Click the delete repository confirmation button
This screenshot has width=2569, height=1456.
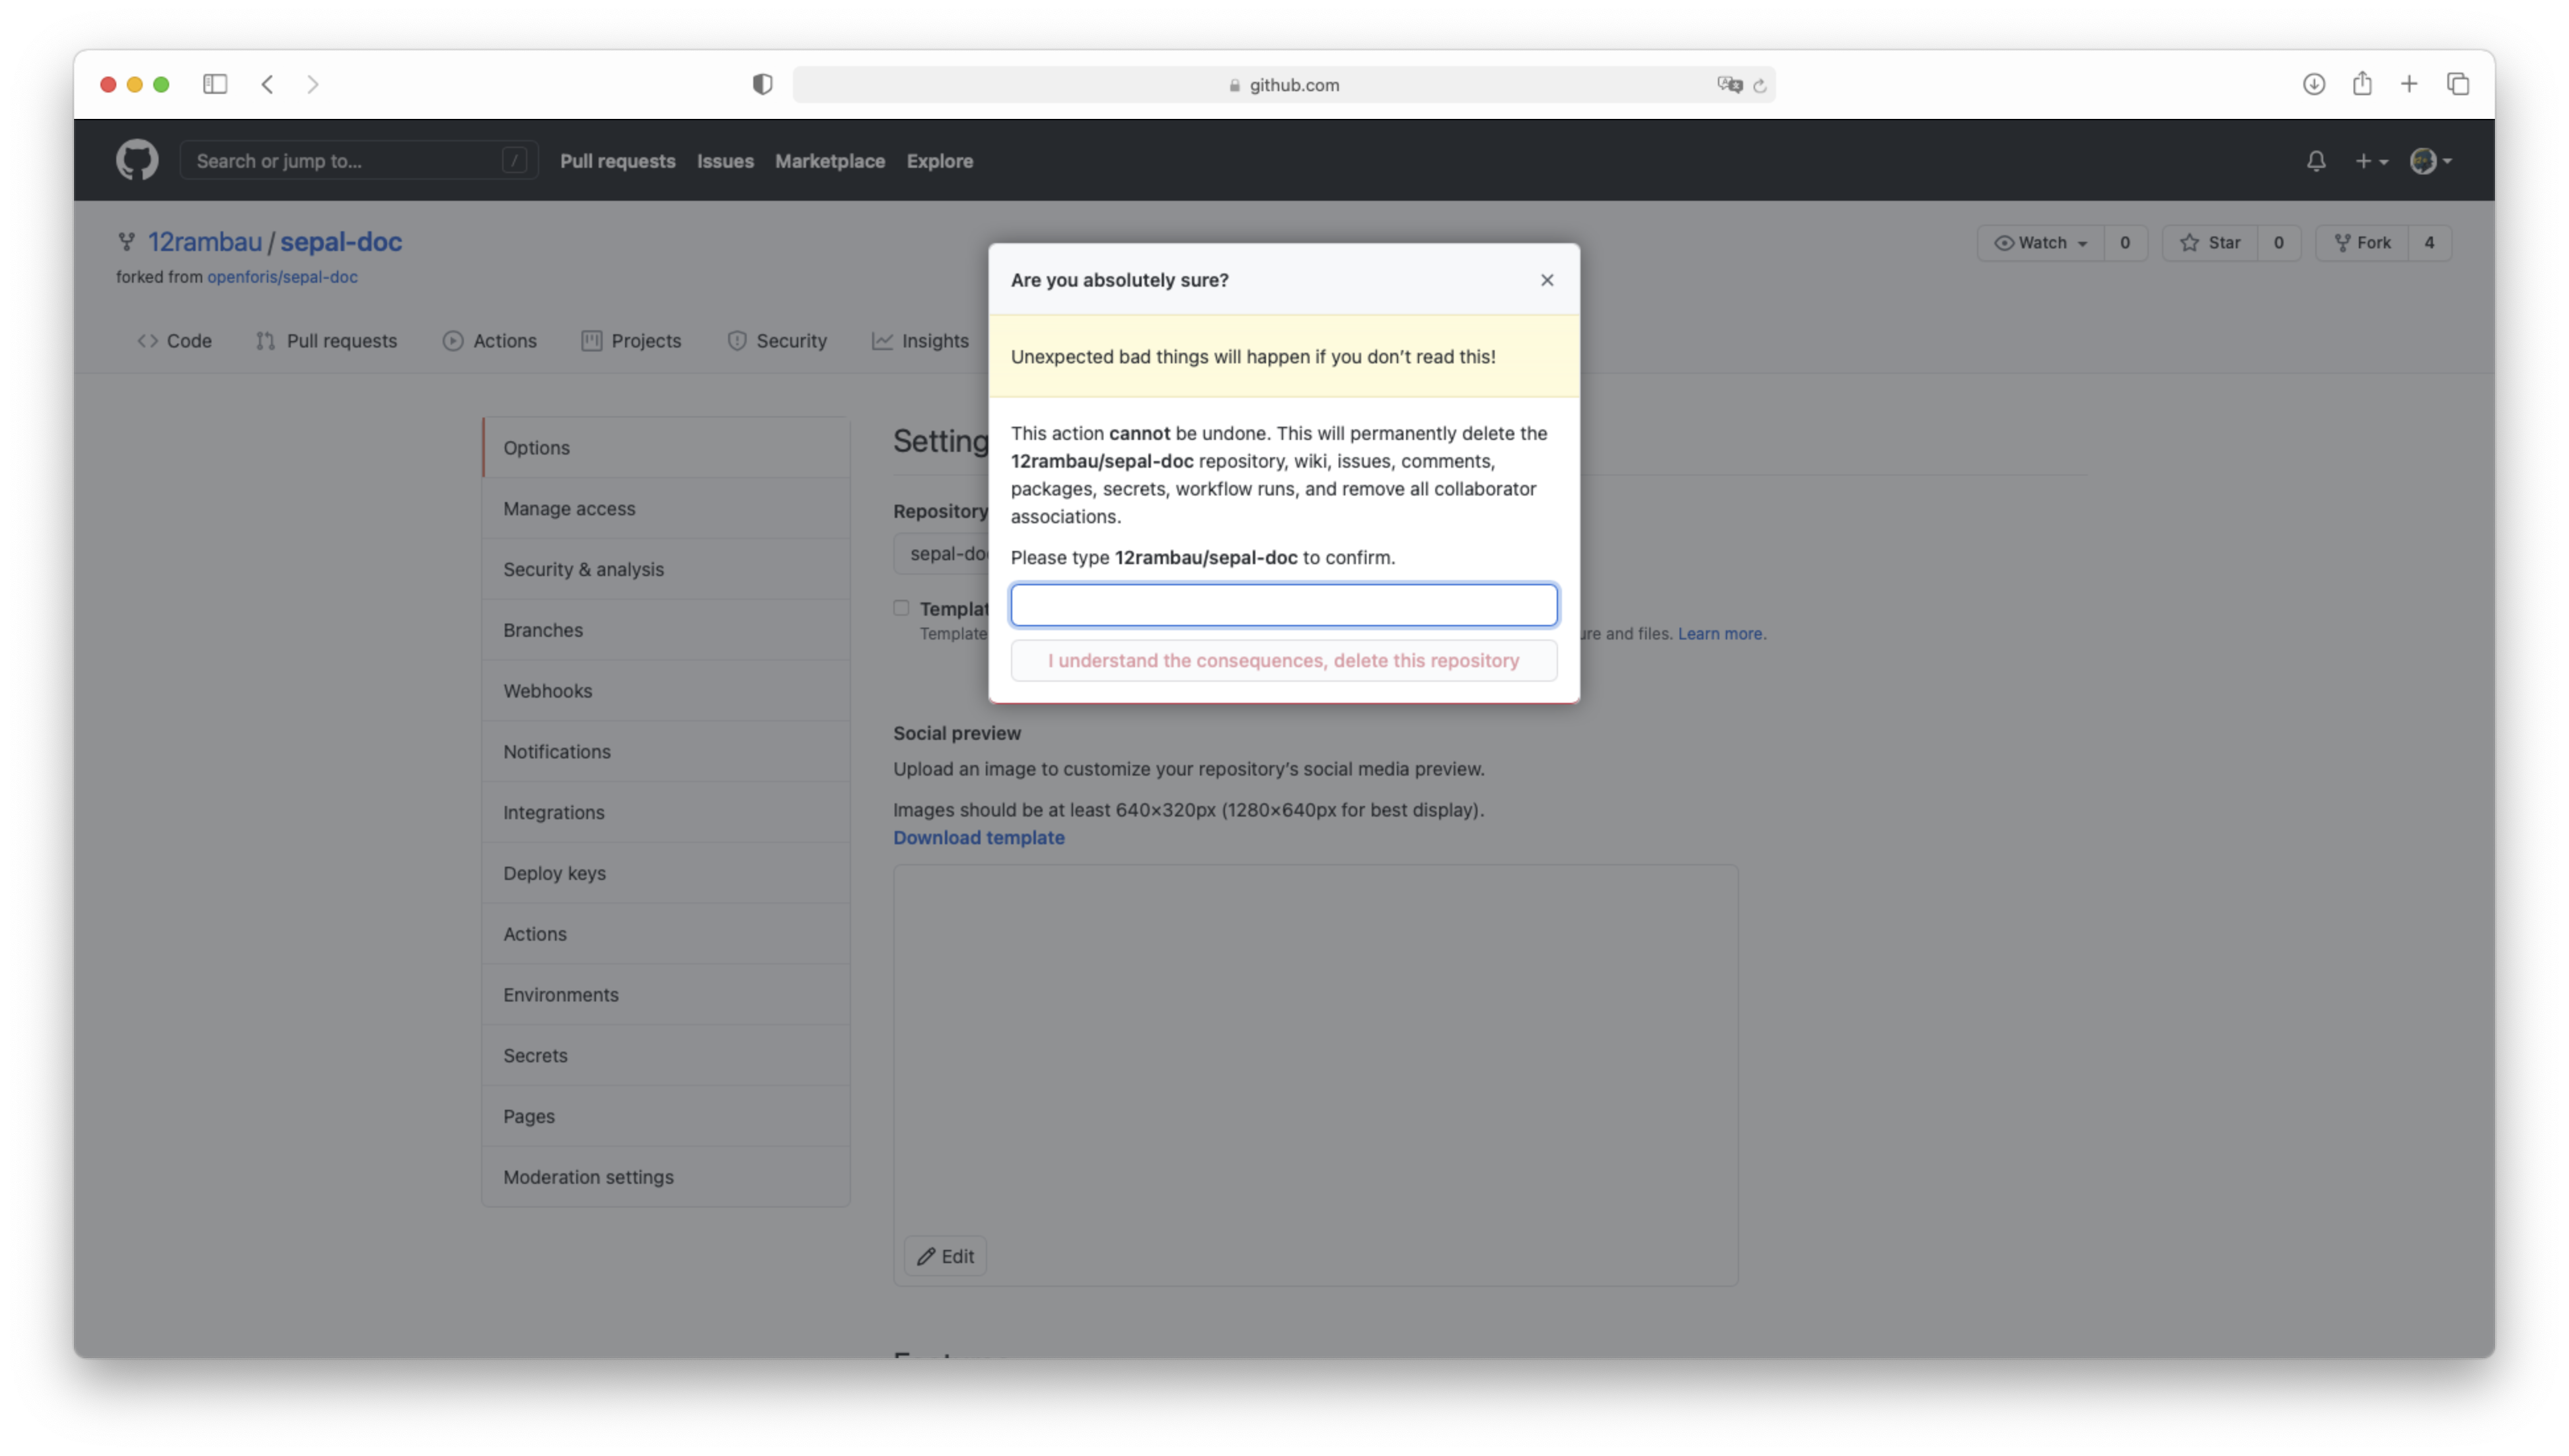point(1283,660)
